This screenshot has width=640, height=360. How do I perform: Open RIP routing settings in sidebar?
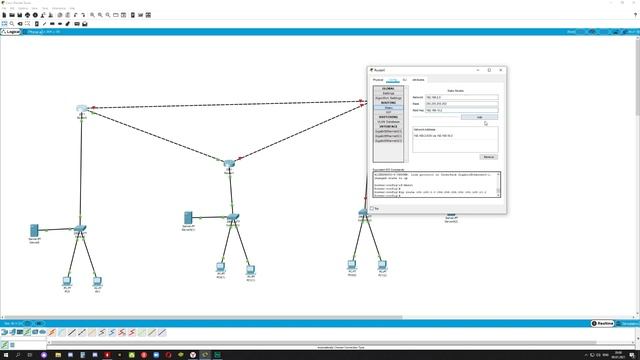(388, 112)
